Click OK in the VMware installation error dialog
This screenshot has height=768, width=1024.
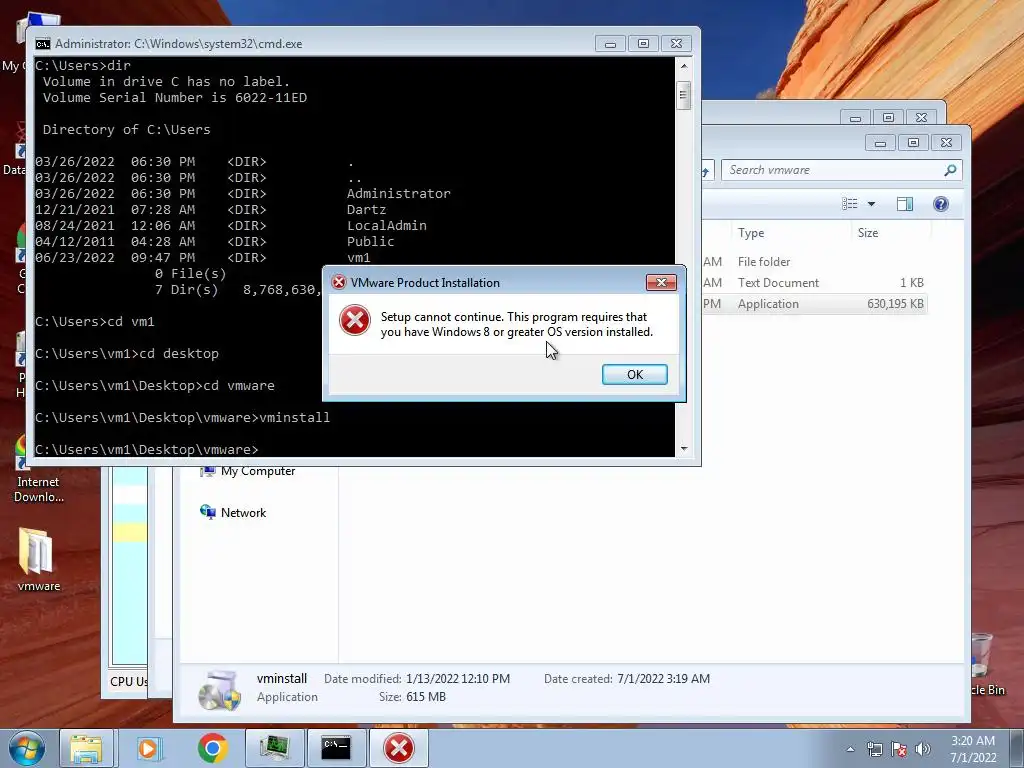point(634,374)
